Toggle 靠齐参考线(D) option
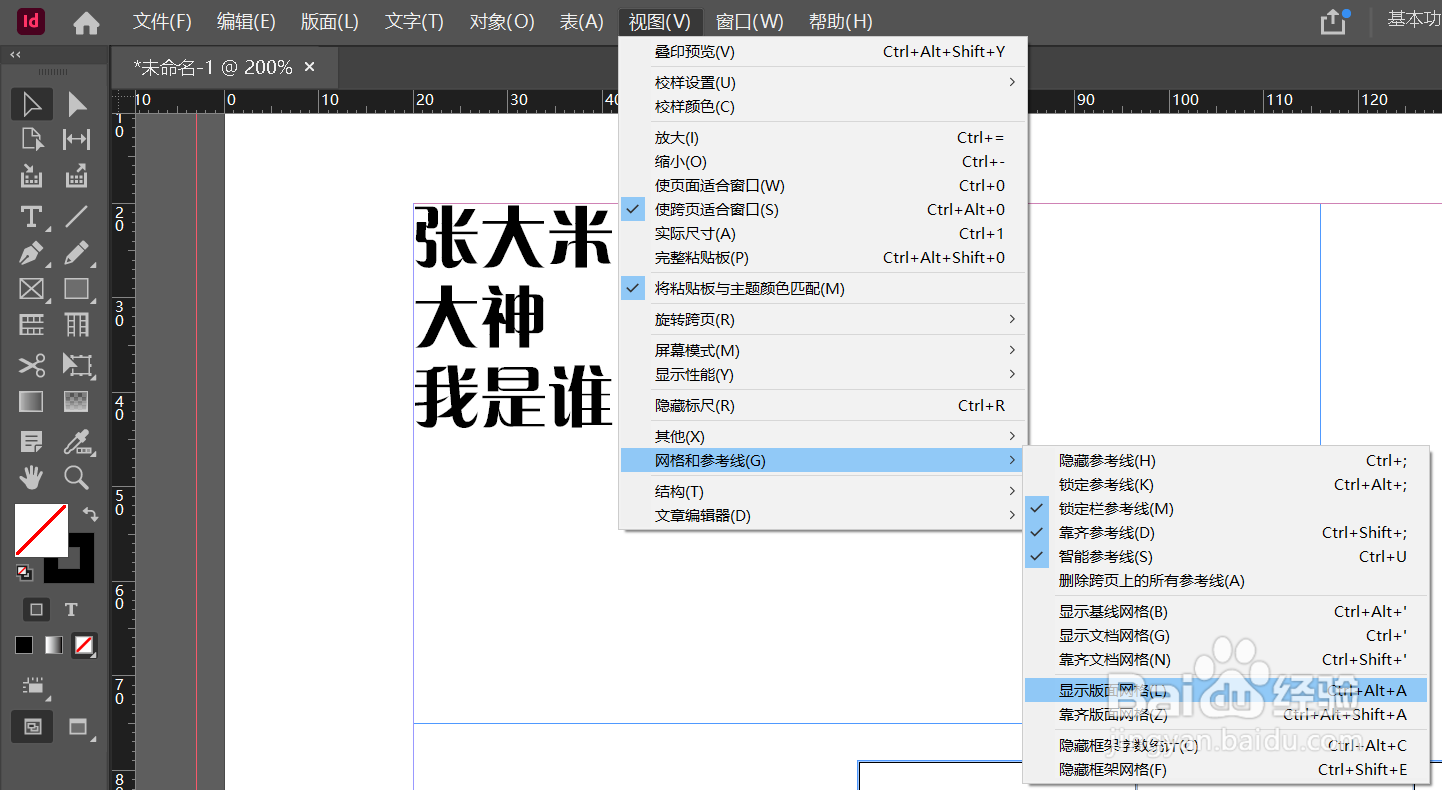This screenshot has height=790, width=1442. click(x=1227, y=533)
